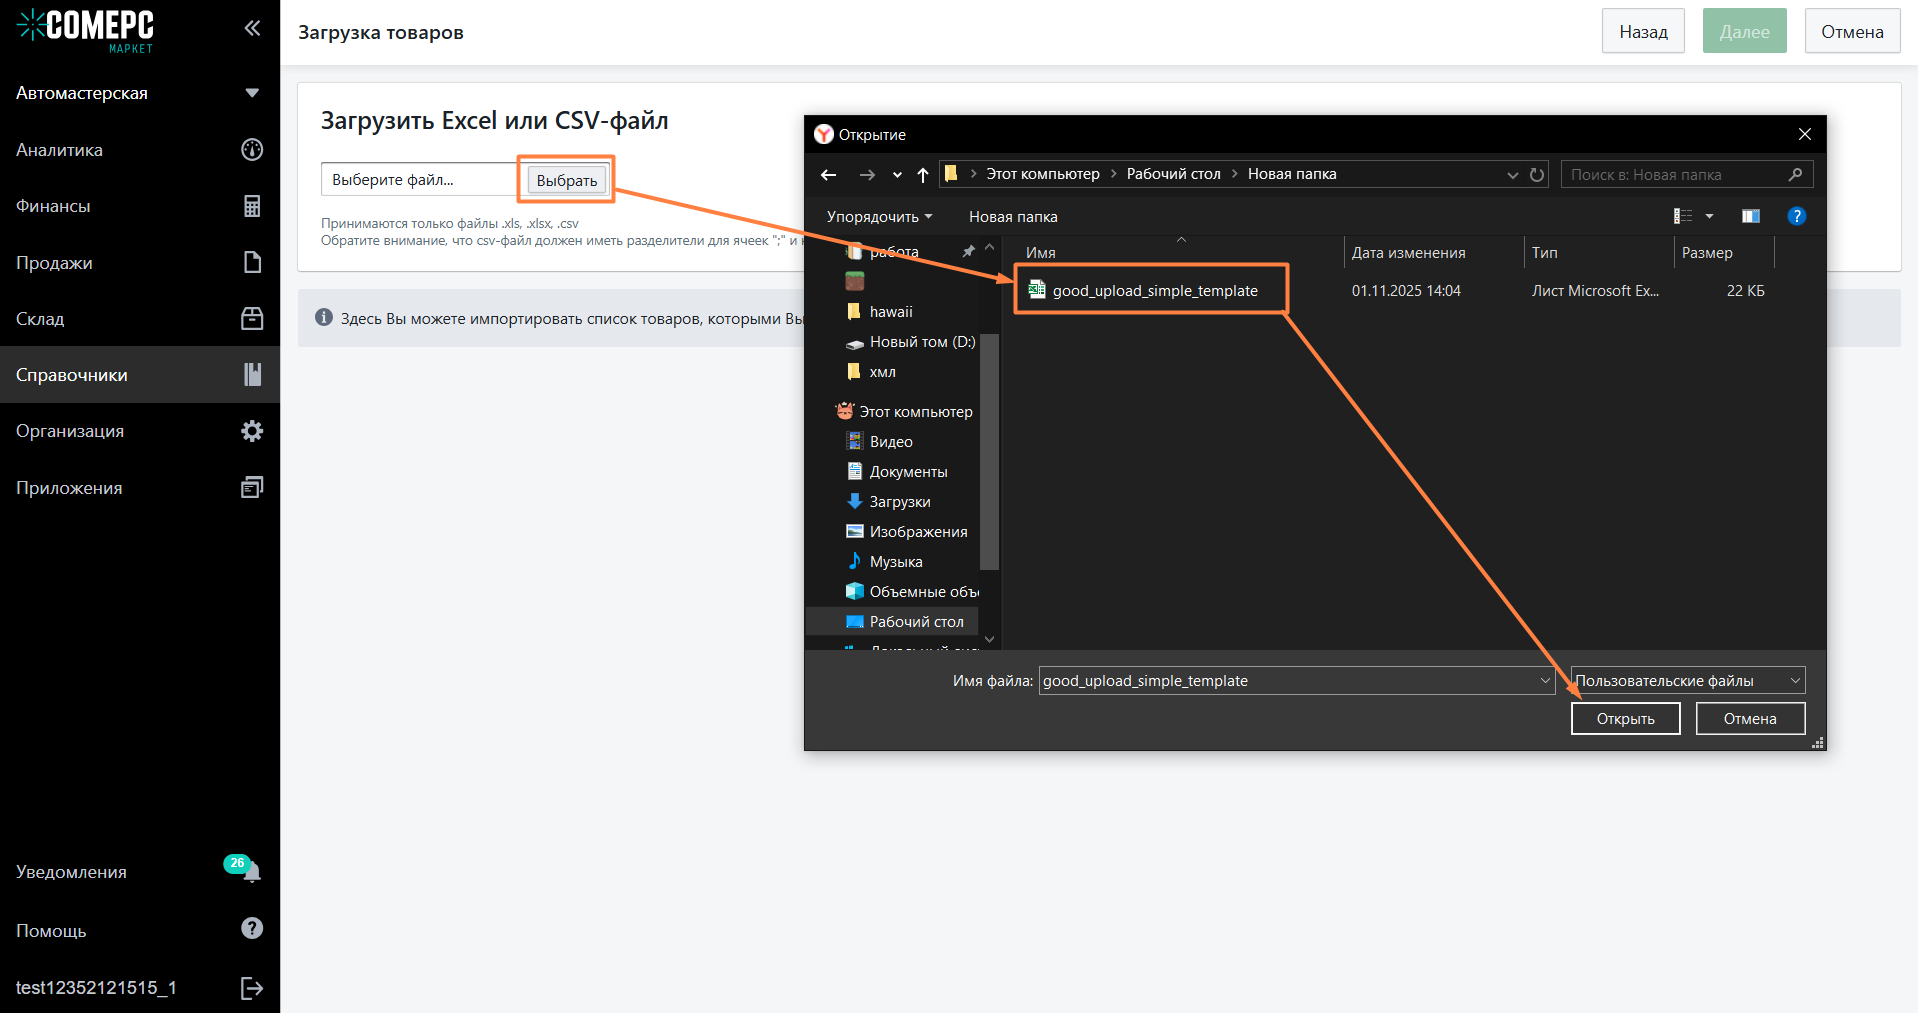Select hawaii folder in navigation tree
The width and height of the screenshot is (1918, 1013).
coord(891,312)
